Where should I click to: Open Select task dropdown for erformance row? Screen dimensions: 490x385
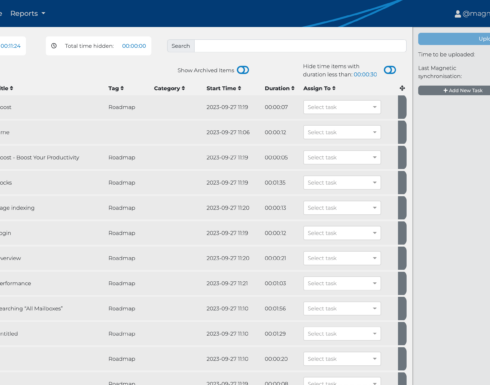coord(342,283)
